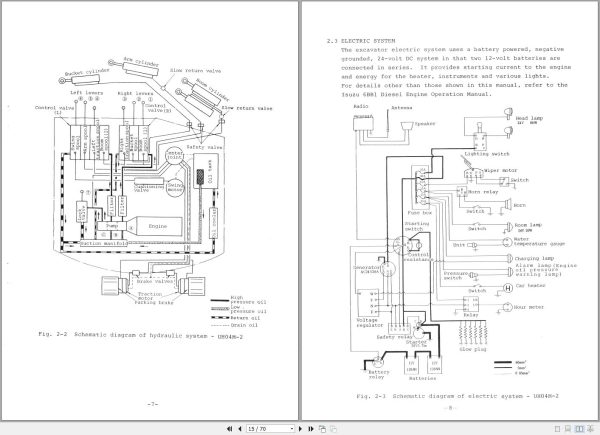Click the 'Engine' block in hydraulic diagram
Screen dimensions: 600x435
pos(158,226)
